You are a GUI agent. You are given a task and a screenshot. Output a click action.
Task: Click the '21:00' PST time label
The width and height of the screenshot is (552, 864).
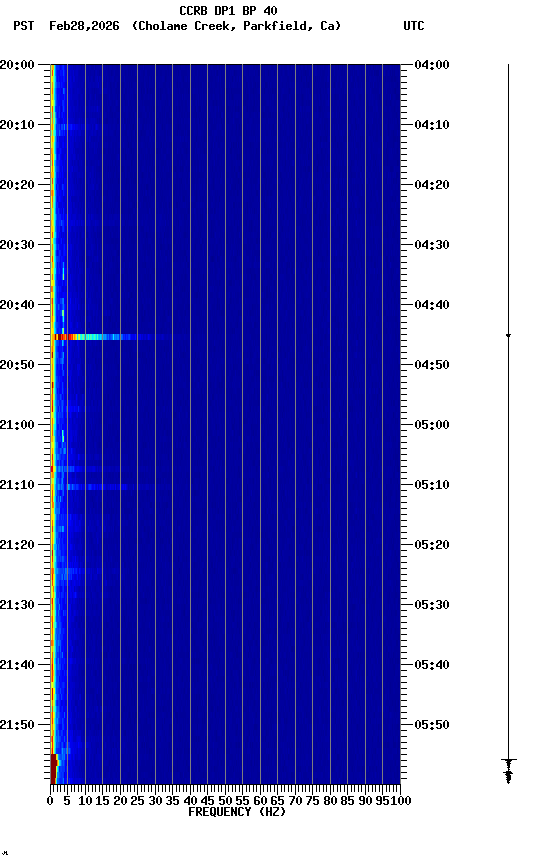click(x=17, y=425)
